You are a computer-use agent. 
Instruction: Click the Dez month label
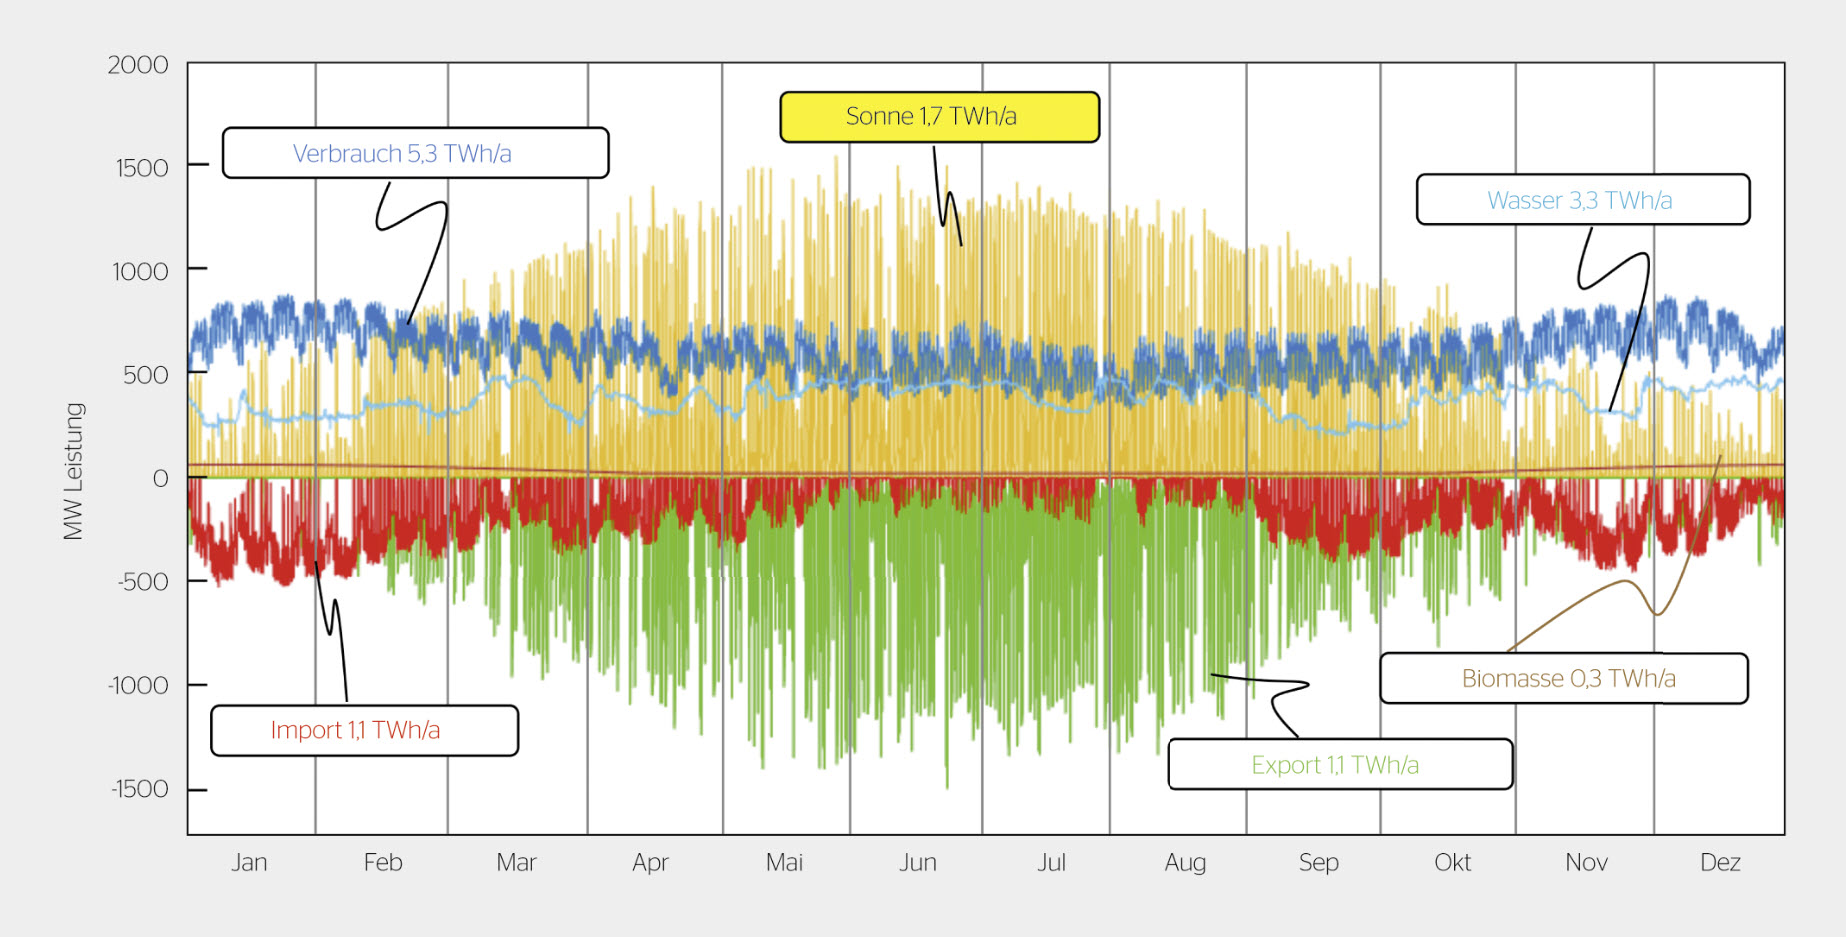point(1720,862)
